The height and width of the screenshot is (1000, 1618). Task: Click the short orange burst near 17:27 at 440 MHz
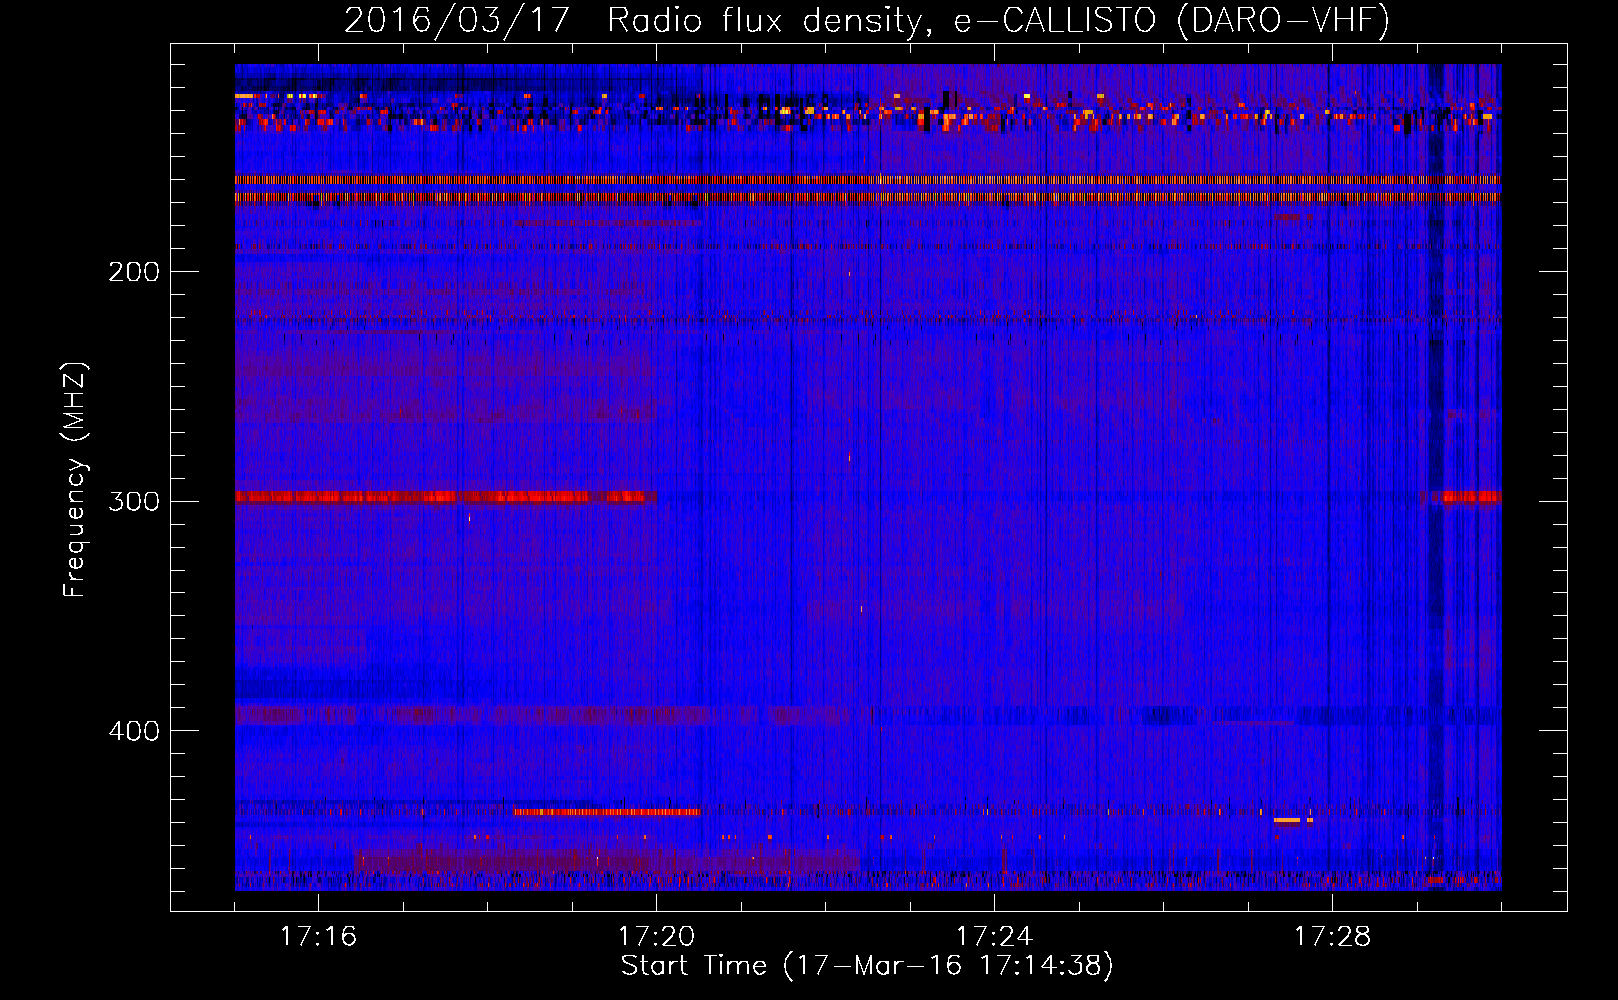pyautogui.click(x=1288, y=820)
